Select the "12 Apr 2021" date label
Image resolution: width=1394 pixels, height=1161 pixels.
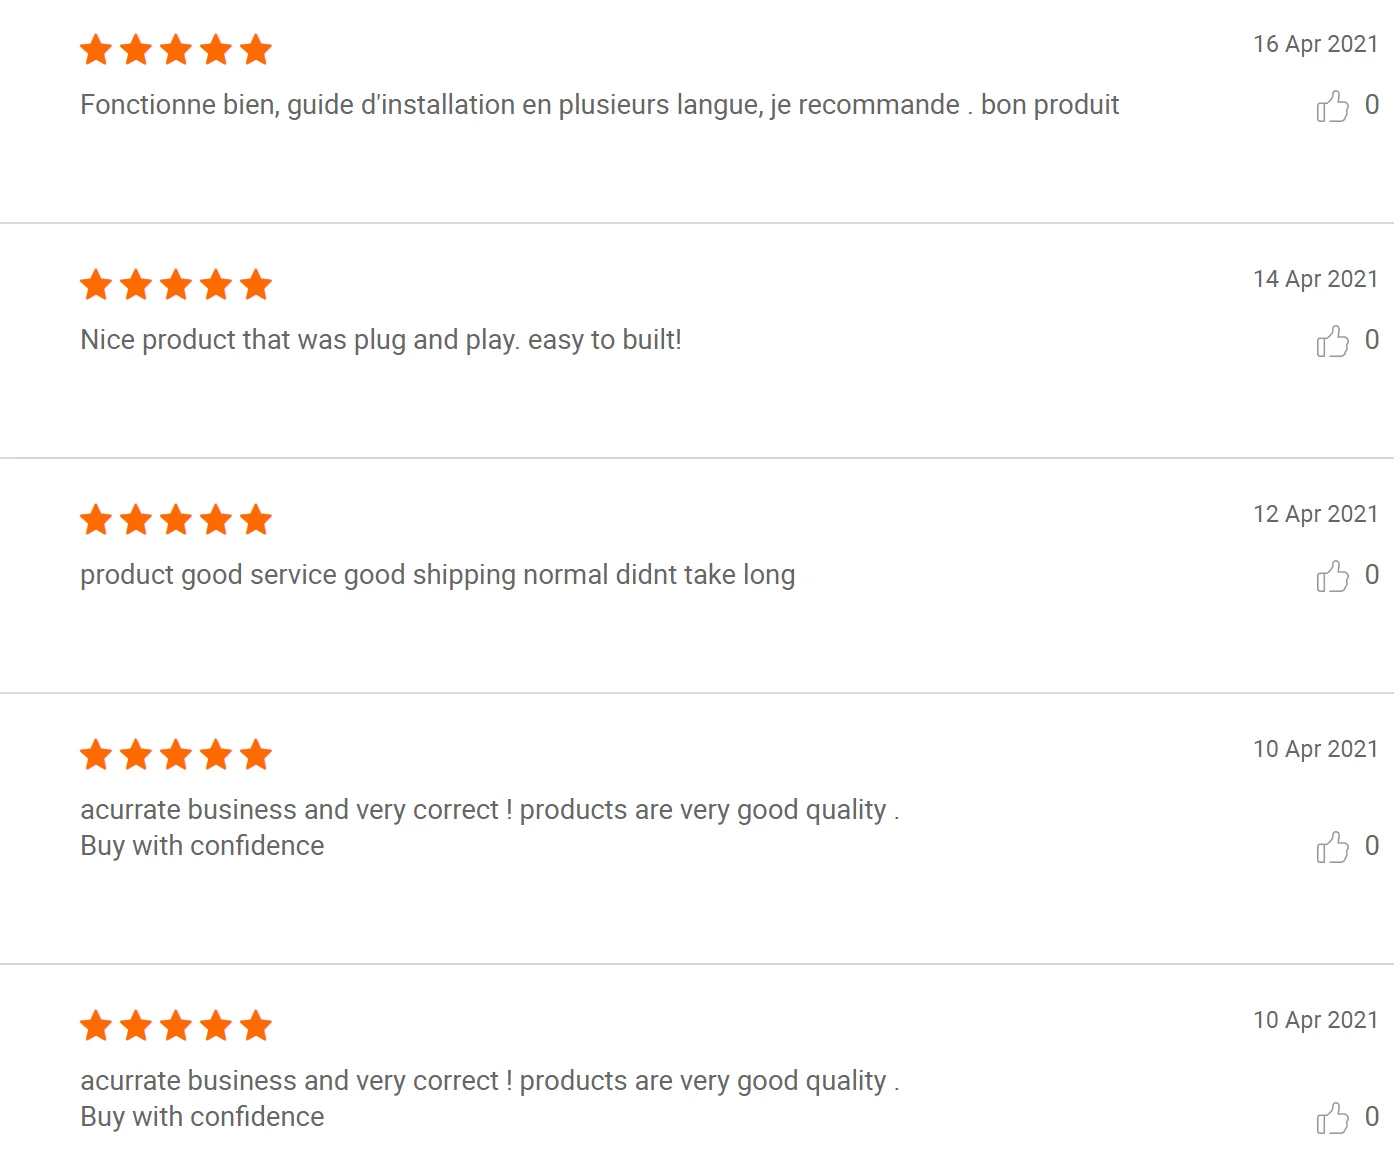coord(1315,514)
